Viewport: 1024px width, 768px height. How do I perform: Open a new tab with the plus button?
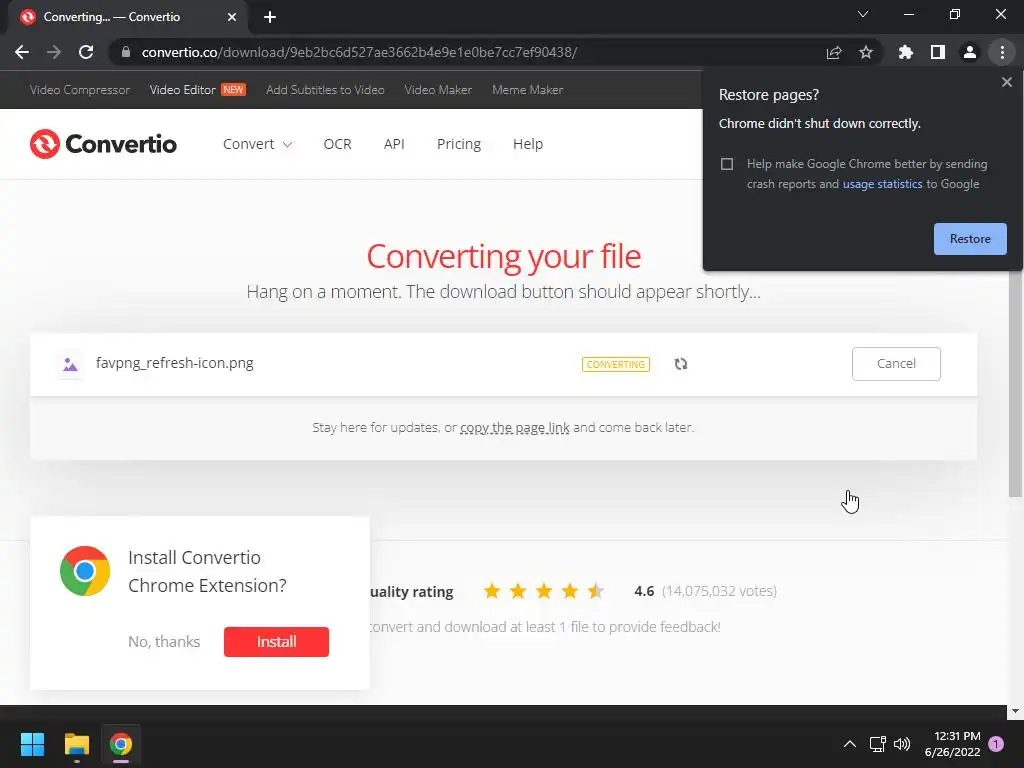pos(270,17)
